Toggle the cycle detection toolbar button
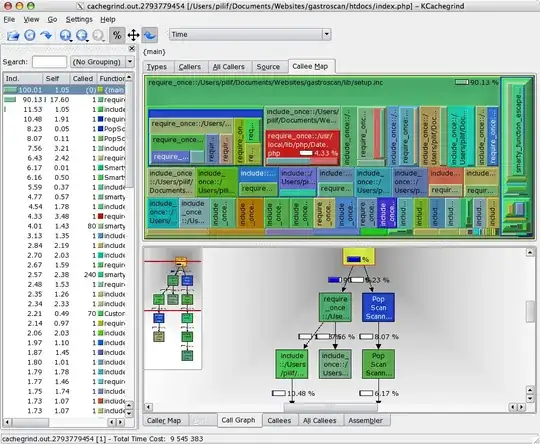This screenshot has width=540, height=444. (x=150, y=35)
